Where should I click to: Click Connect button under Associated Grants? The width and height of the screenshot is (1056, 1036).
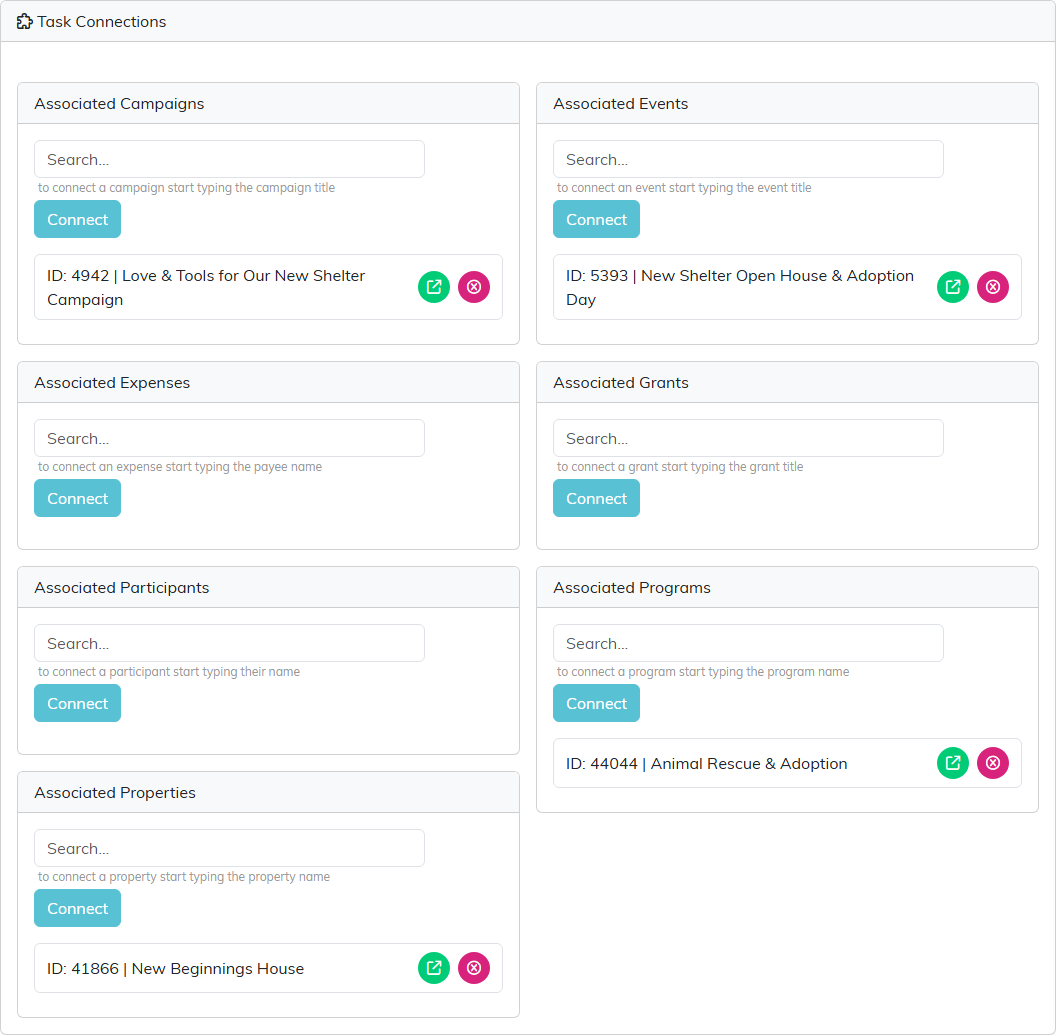[x=596, y=498]
